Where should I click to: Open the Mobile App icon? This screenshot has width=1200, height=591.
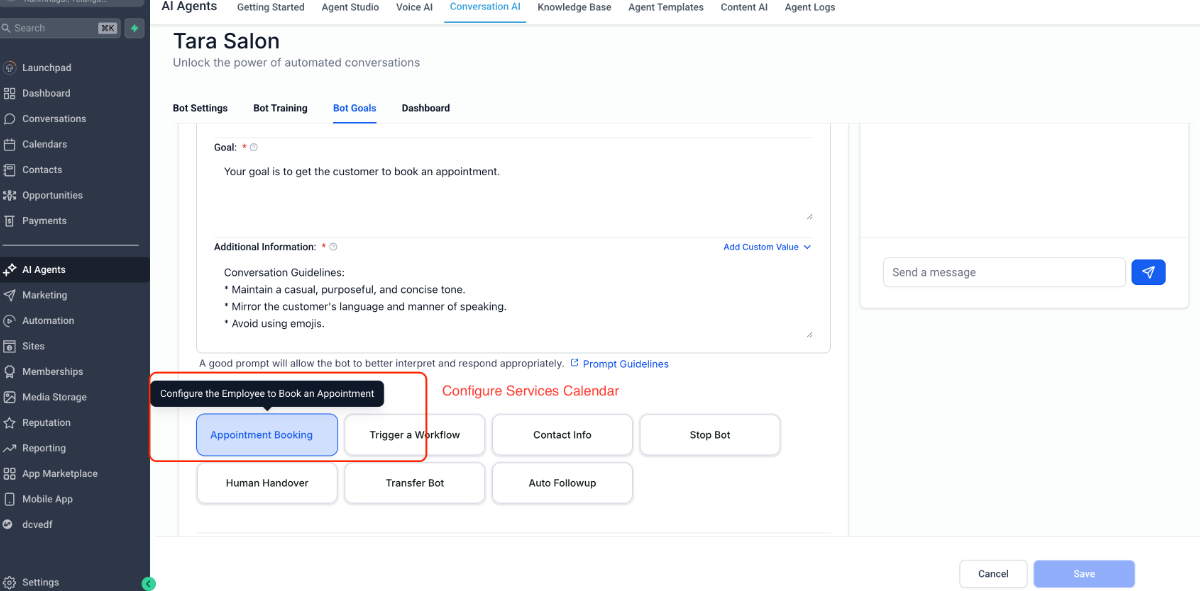click(9, 499)
